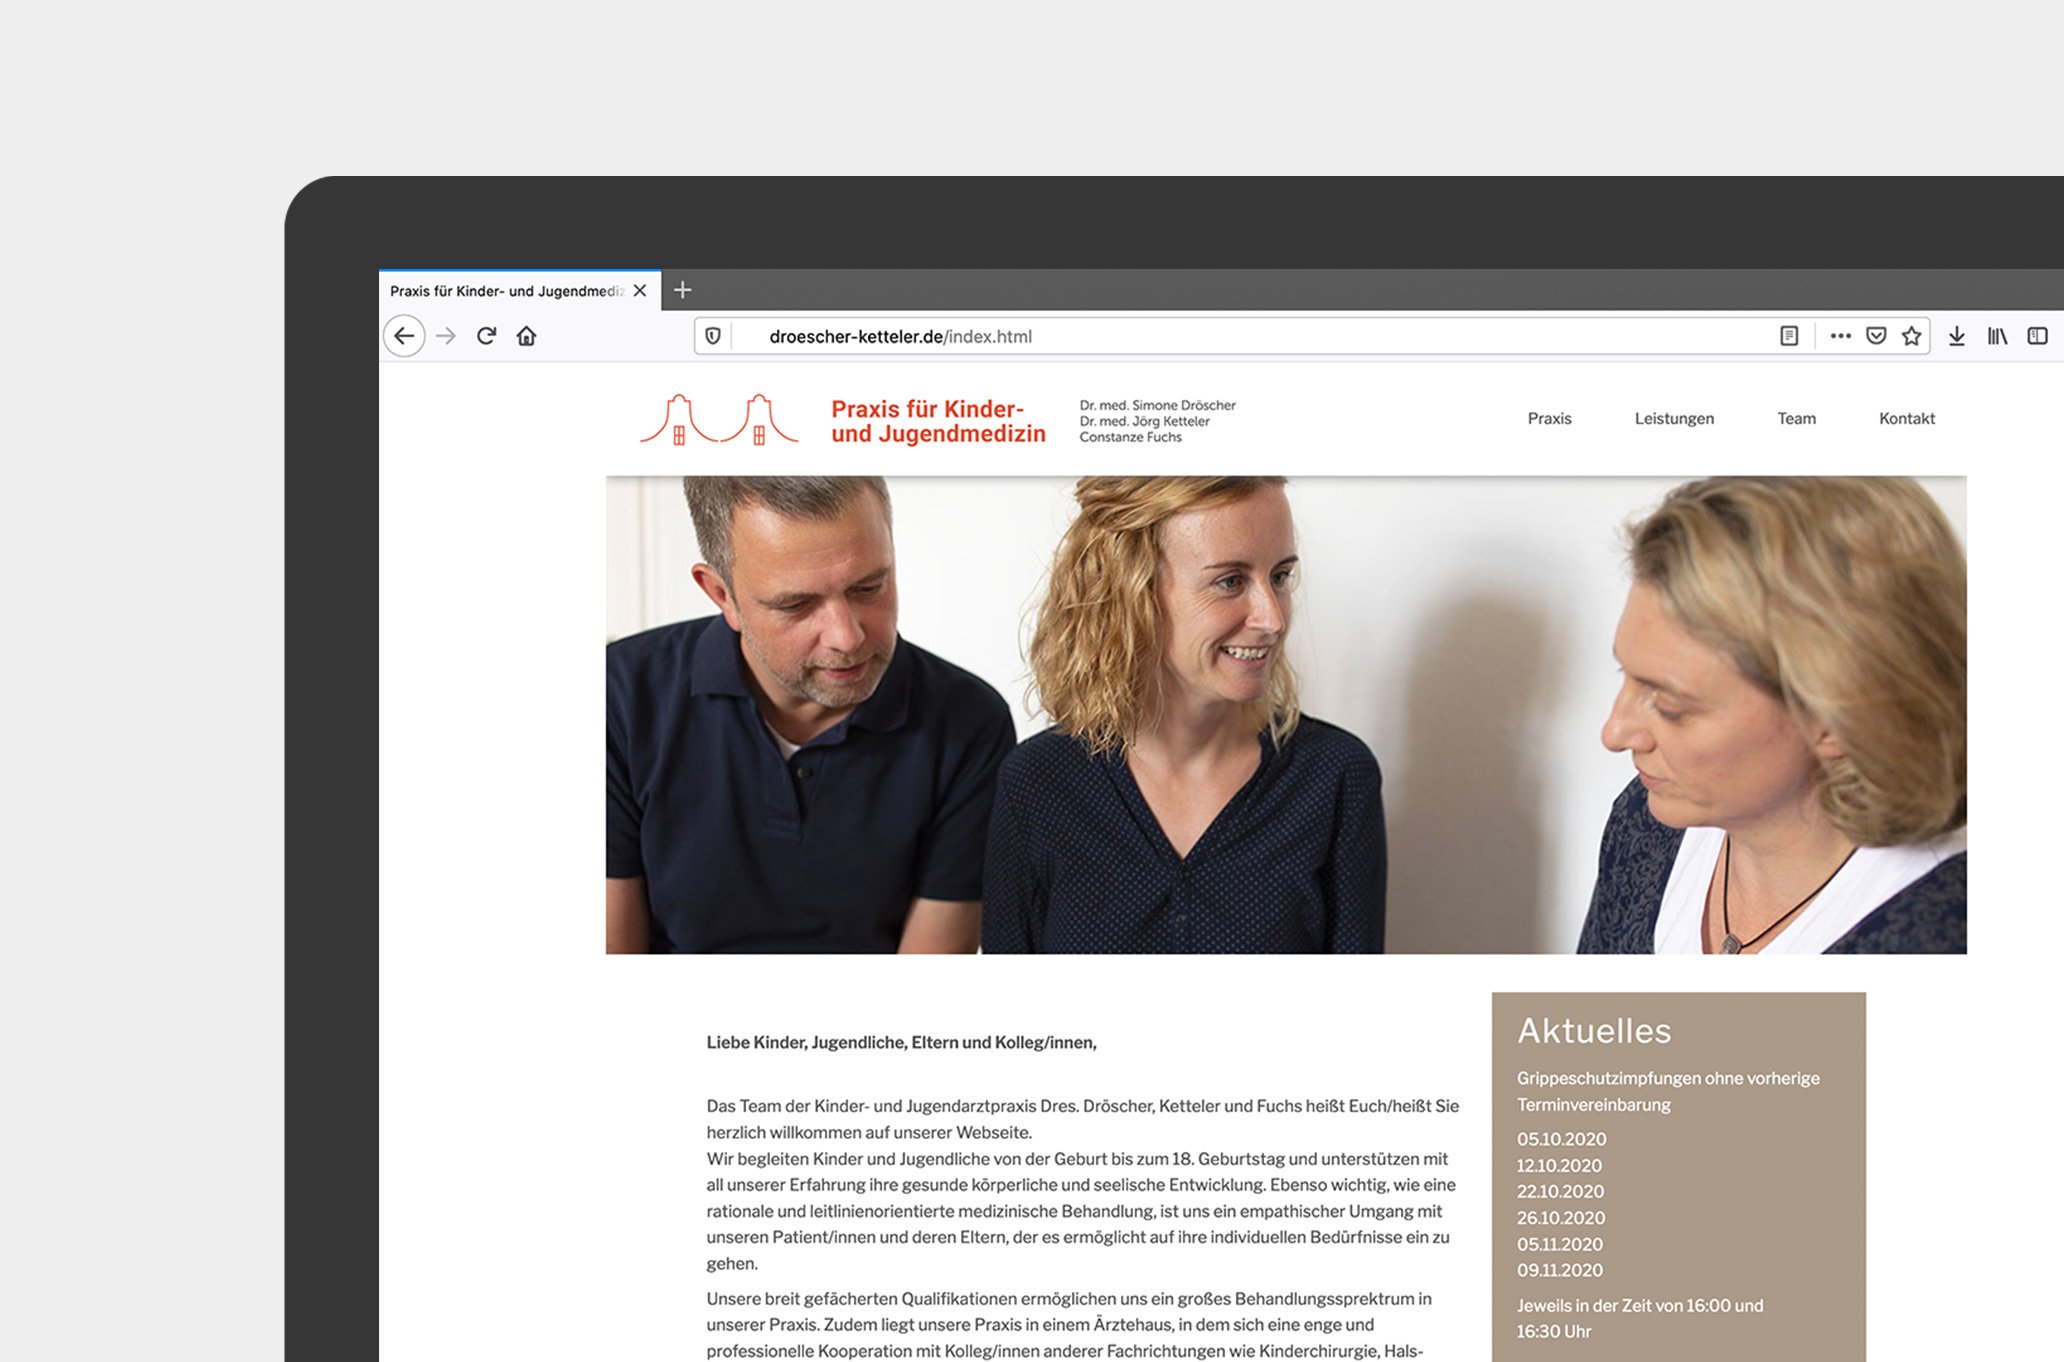Open the Leistungen navigation link
Image resolution: width=2064 pixels, height=1362 pixels.
(x=1674, y=418)
